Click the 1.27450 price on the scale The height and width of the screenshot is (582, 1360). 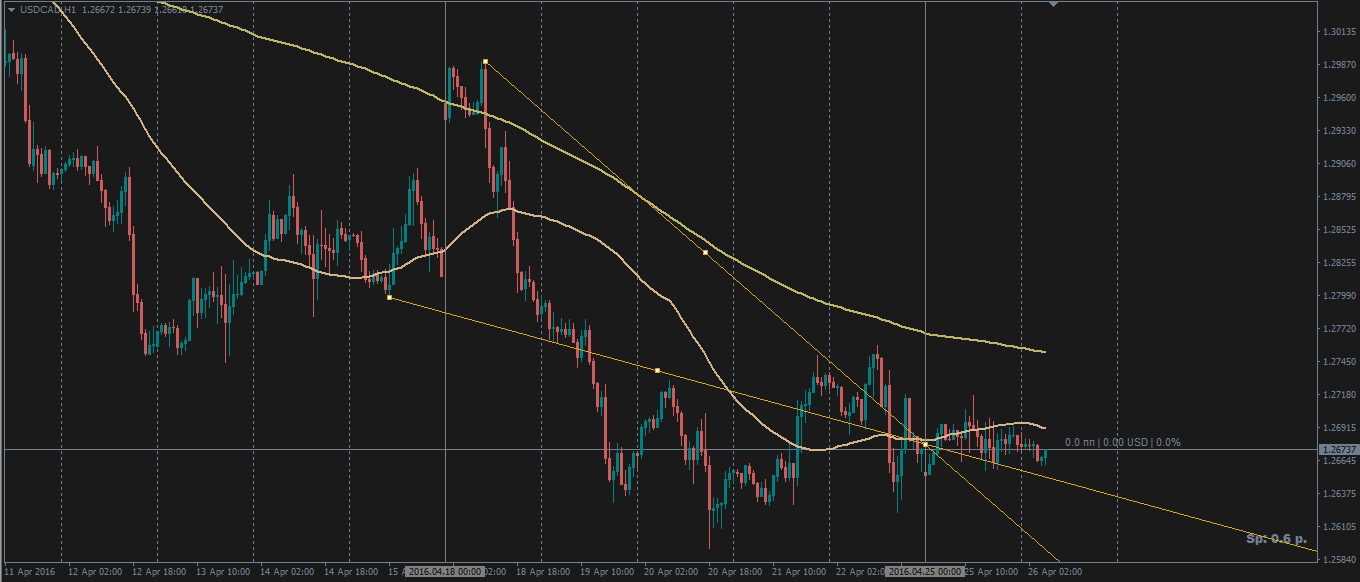1338,362
